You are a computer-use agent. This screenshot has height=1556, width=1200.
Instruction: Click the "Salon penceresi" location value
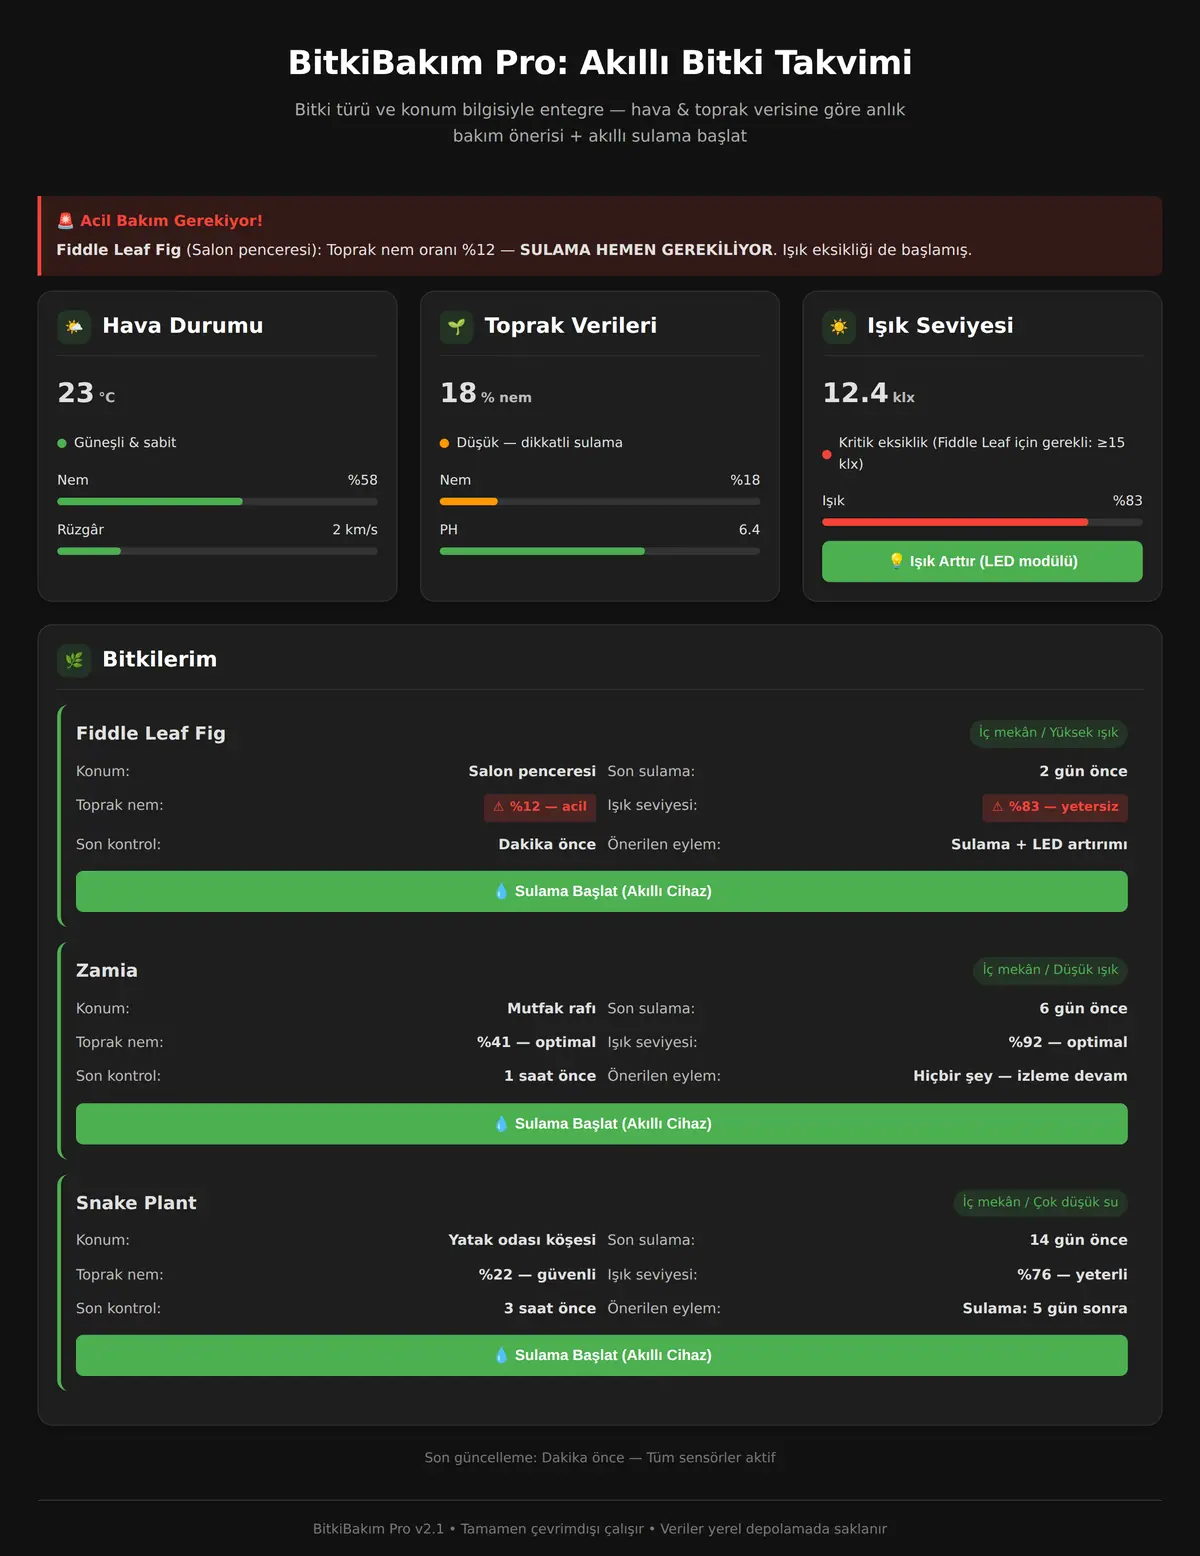pos(532,771)
